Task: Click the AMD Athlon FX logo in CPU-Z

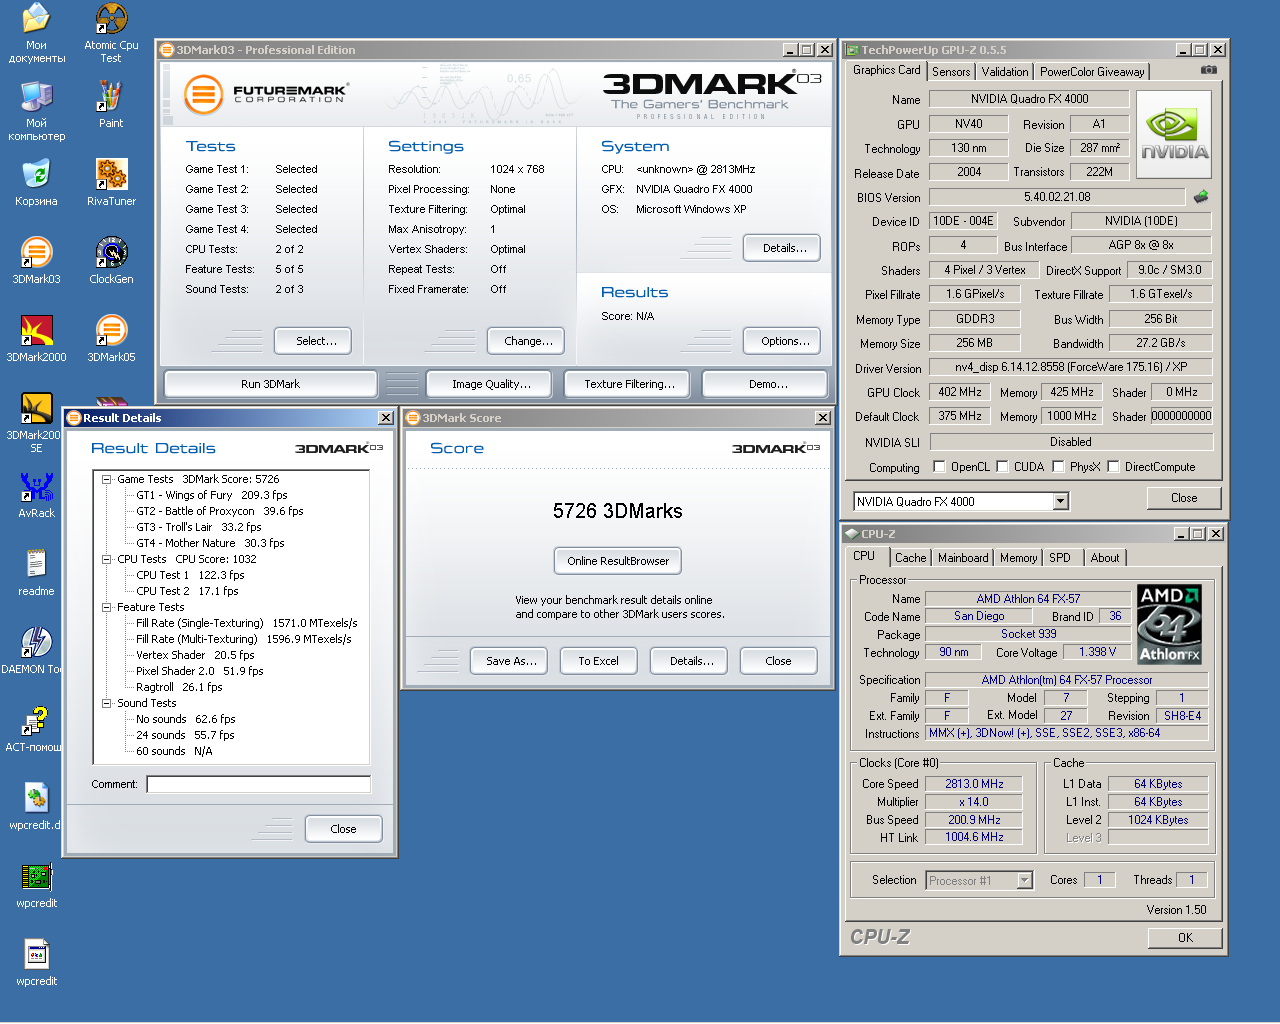Action: click(1170, 624)
